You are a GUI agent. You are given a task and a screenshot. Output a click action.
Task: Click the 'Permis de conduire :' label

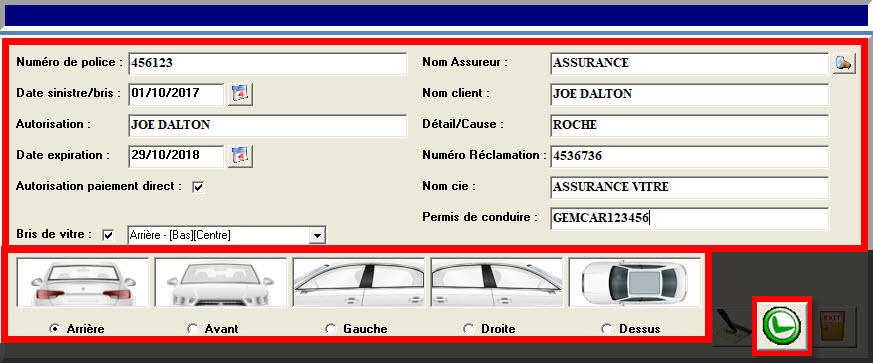point(480,217)
